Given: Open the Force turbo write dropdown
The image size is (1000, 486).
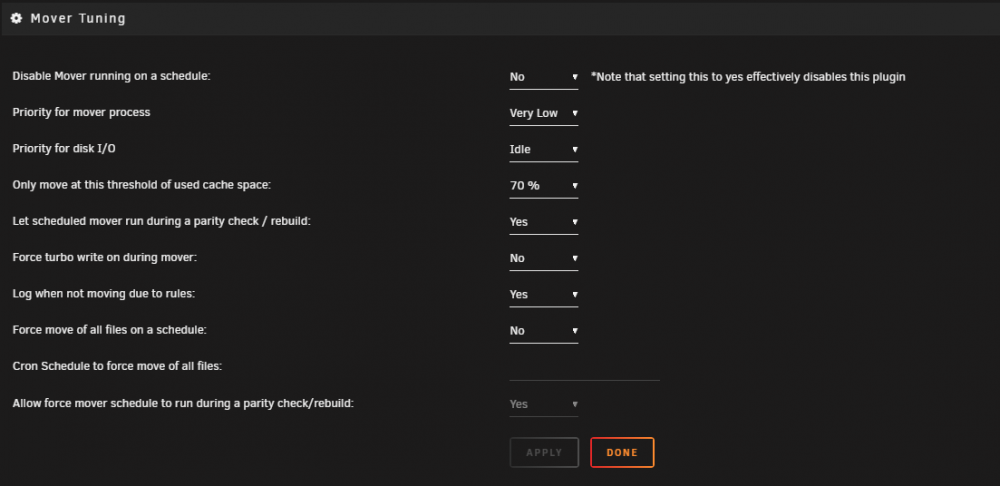Looking at the screenshot, I should click(543, 258).
